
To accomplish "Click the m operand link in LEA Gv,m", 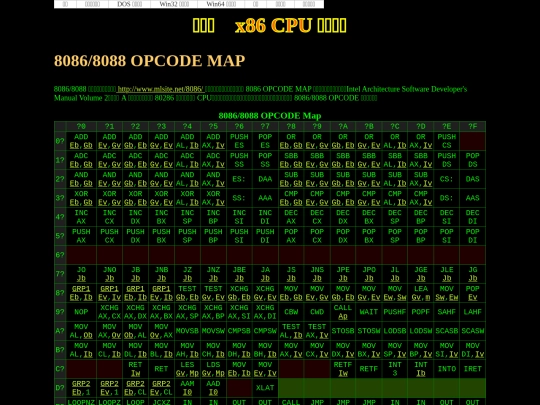I will 427,297.
